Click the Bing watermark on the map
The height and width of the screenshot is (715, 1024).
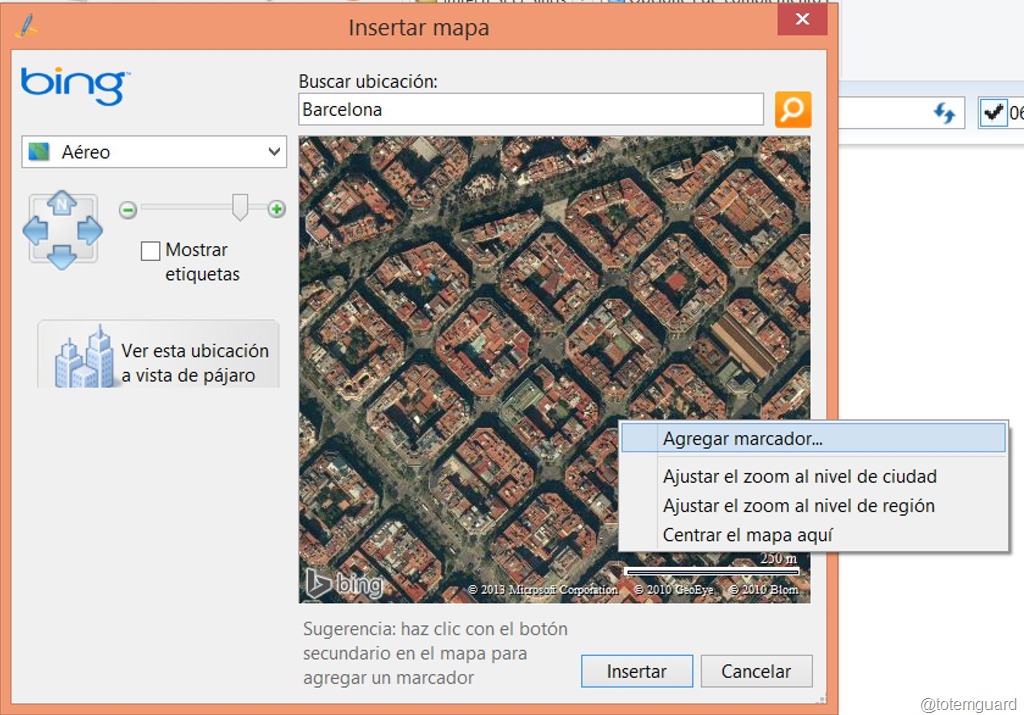(x=344, y=584)
